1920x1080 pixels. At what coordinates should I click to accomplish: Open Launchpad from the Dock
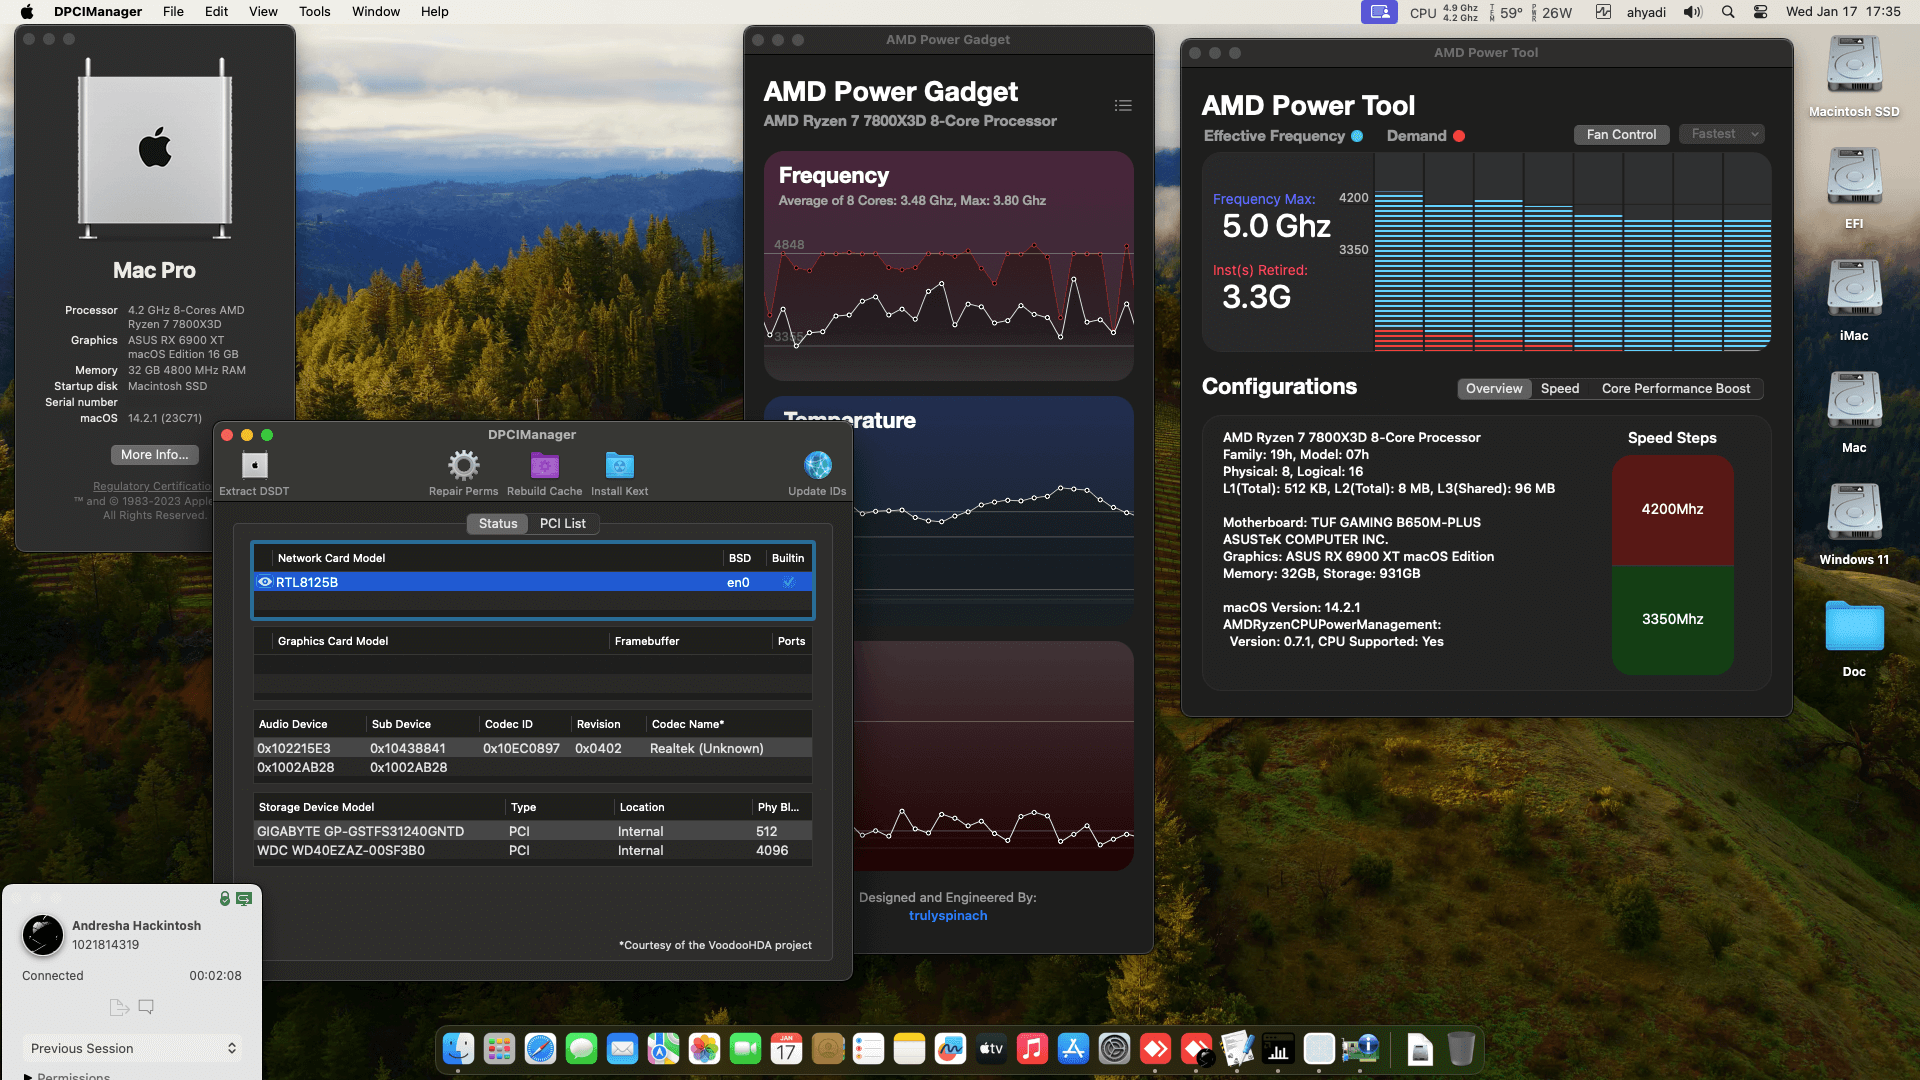[499, 1048]
